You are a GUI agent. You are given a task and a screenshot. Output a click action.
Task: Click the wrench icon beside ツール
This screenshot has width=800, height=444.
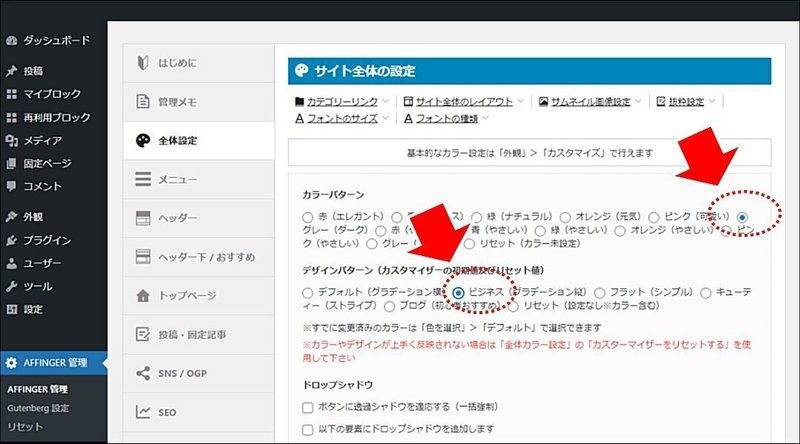(11, 286)
